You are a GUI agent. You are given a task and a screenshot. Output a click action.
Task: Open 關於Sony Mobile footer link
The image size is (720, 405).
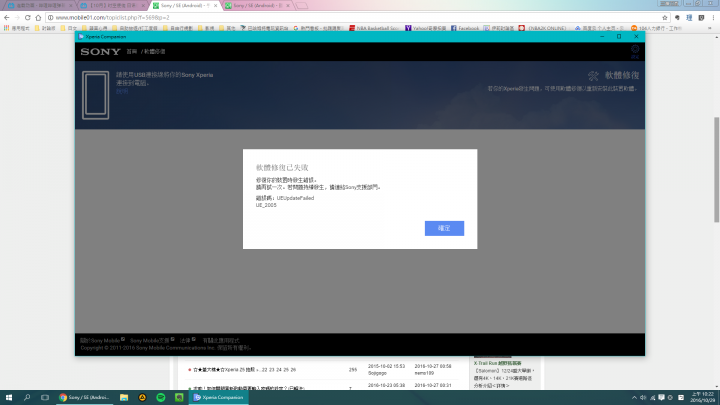100,341
